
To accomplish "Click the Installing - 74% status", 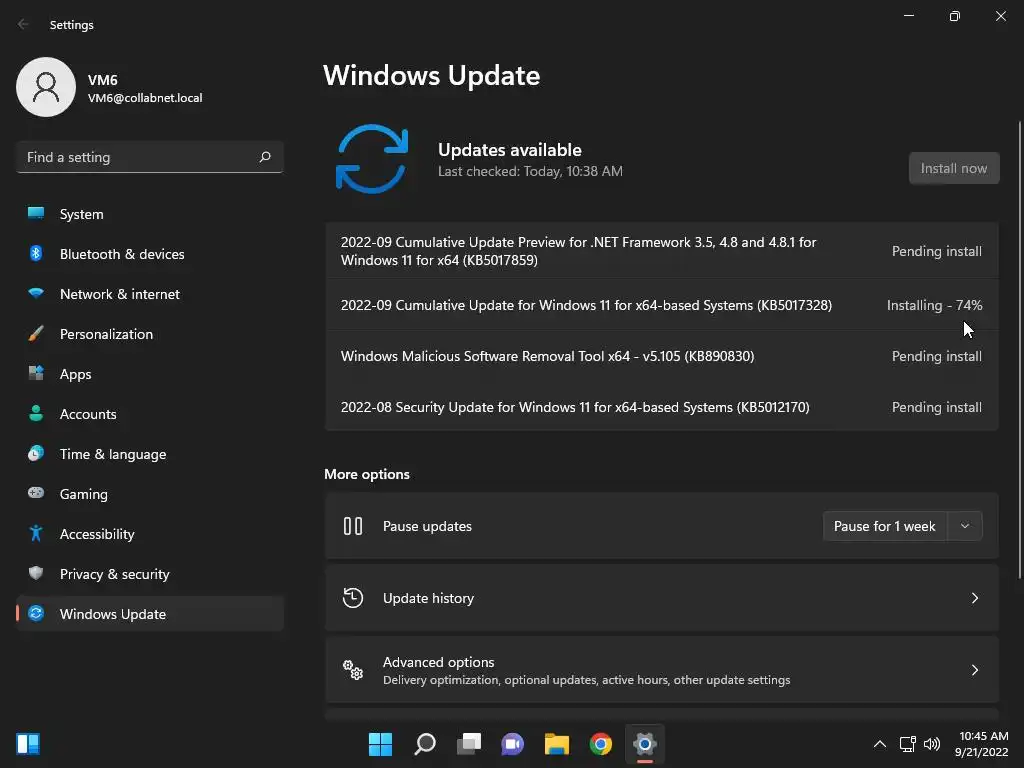I will pyautogui.click(x=935, y=305).
